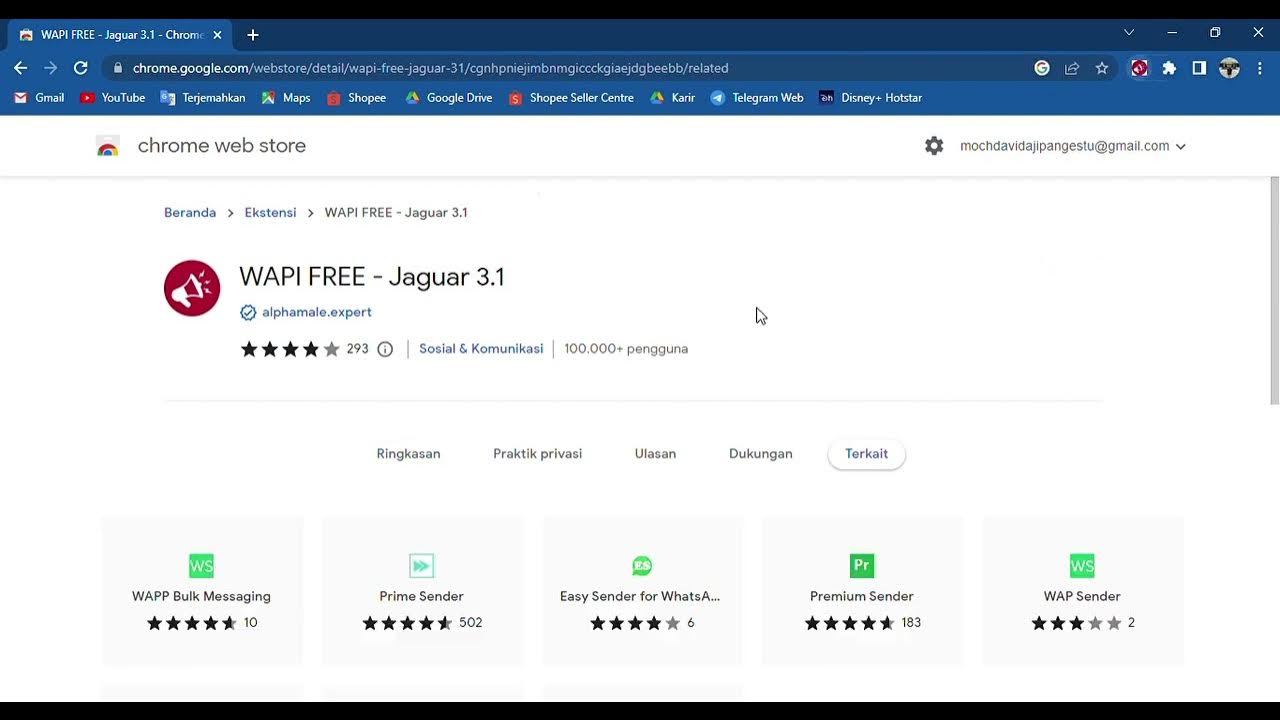
Task: Switch to the Ringkasan tab
Action: click(x=408, y=454)
